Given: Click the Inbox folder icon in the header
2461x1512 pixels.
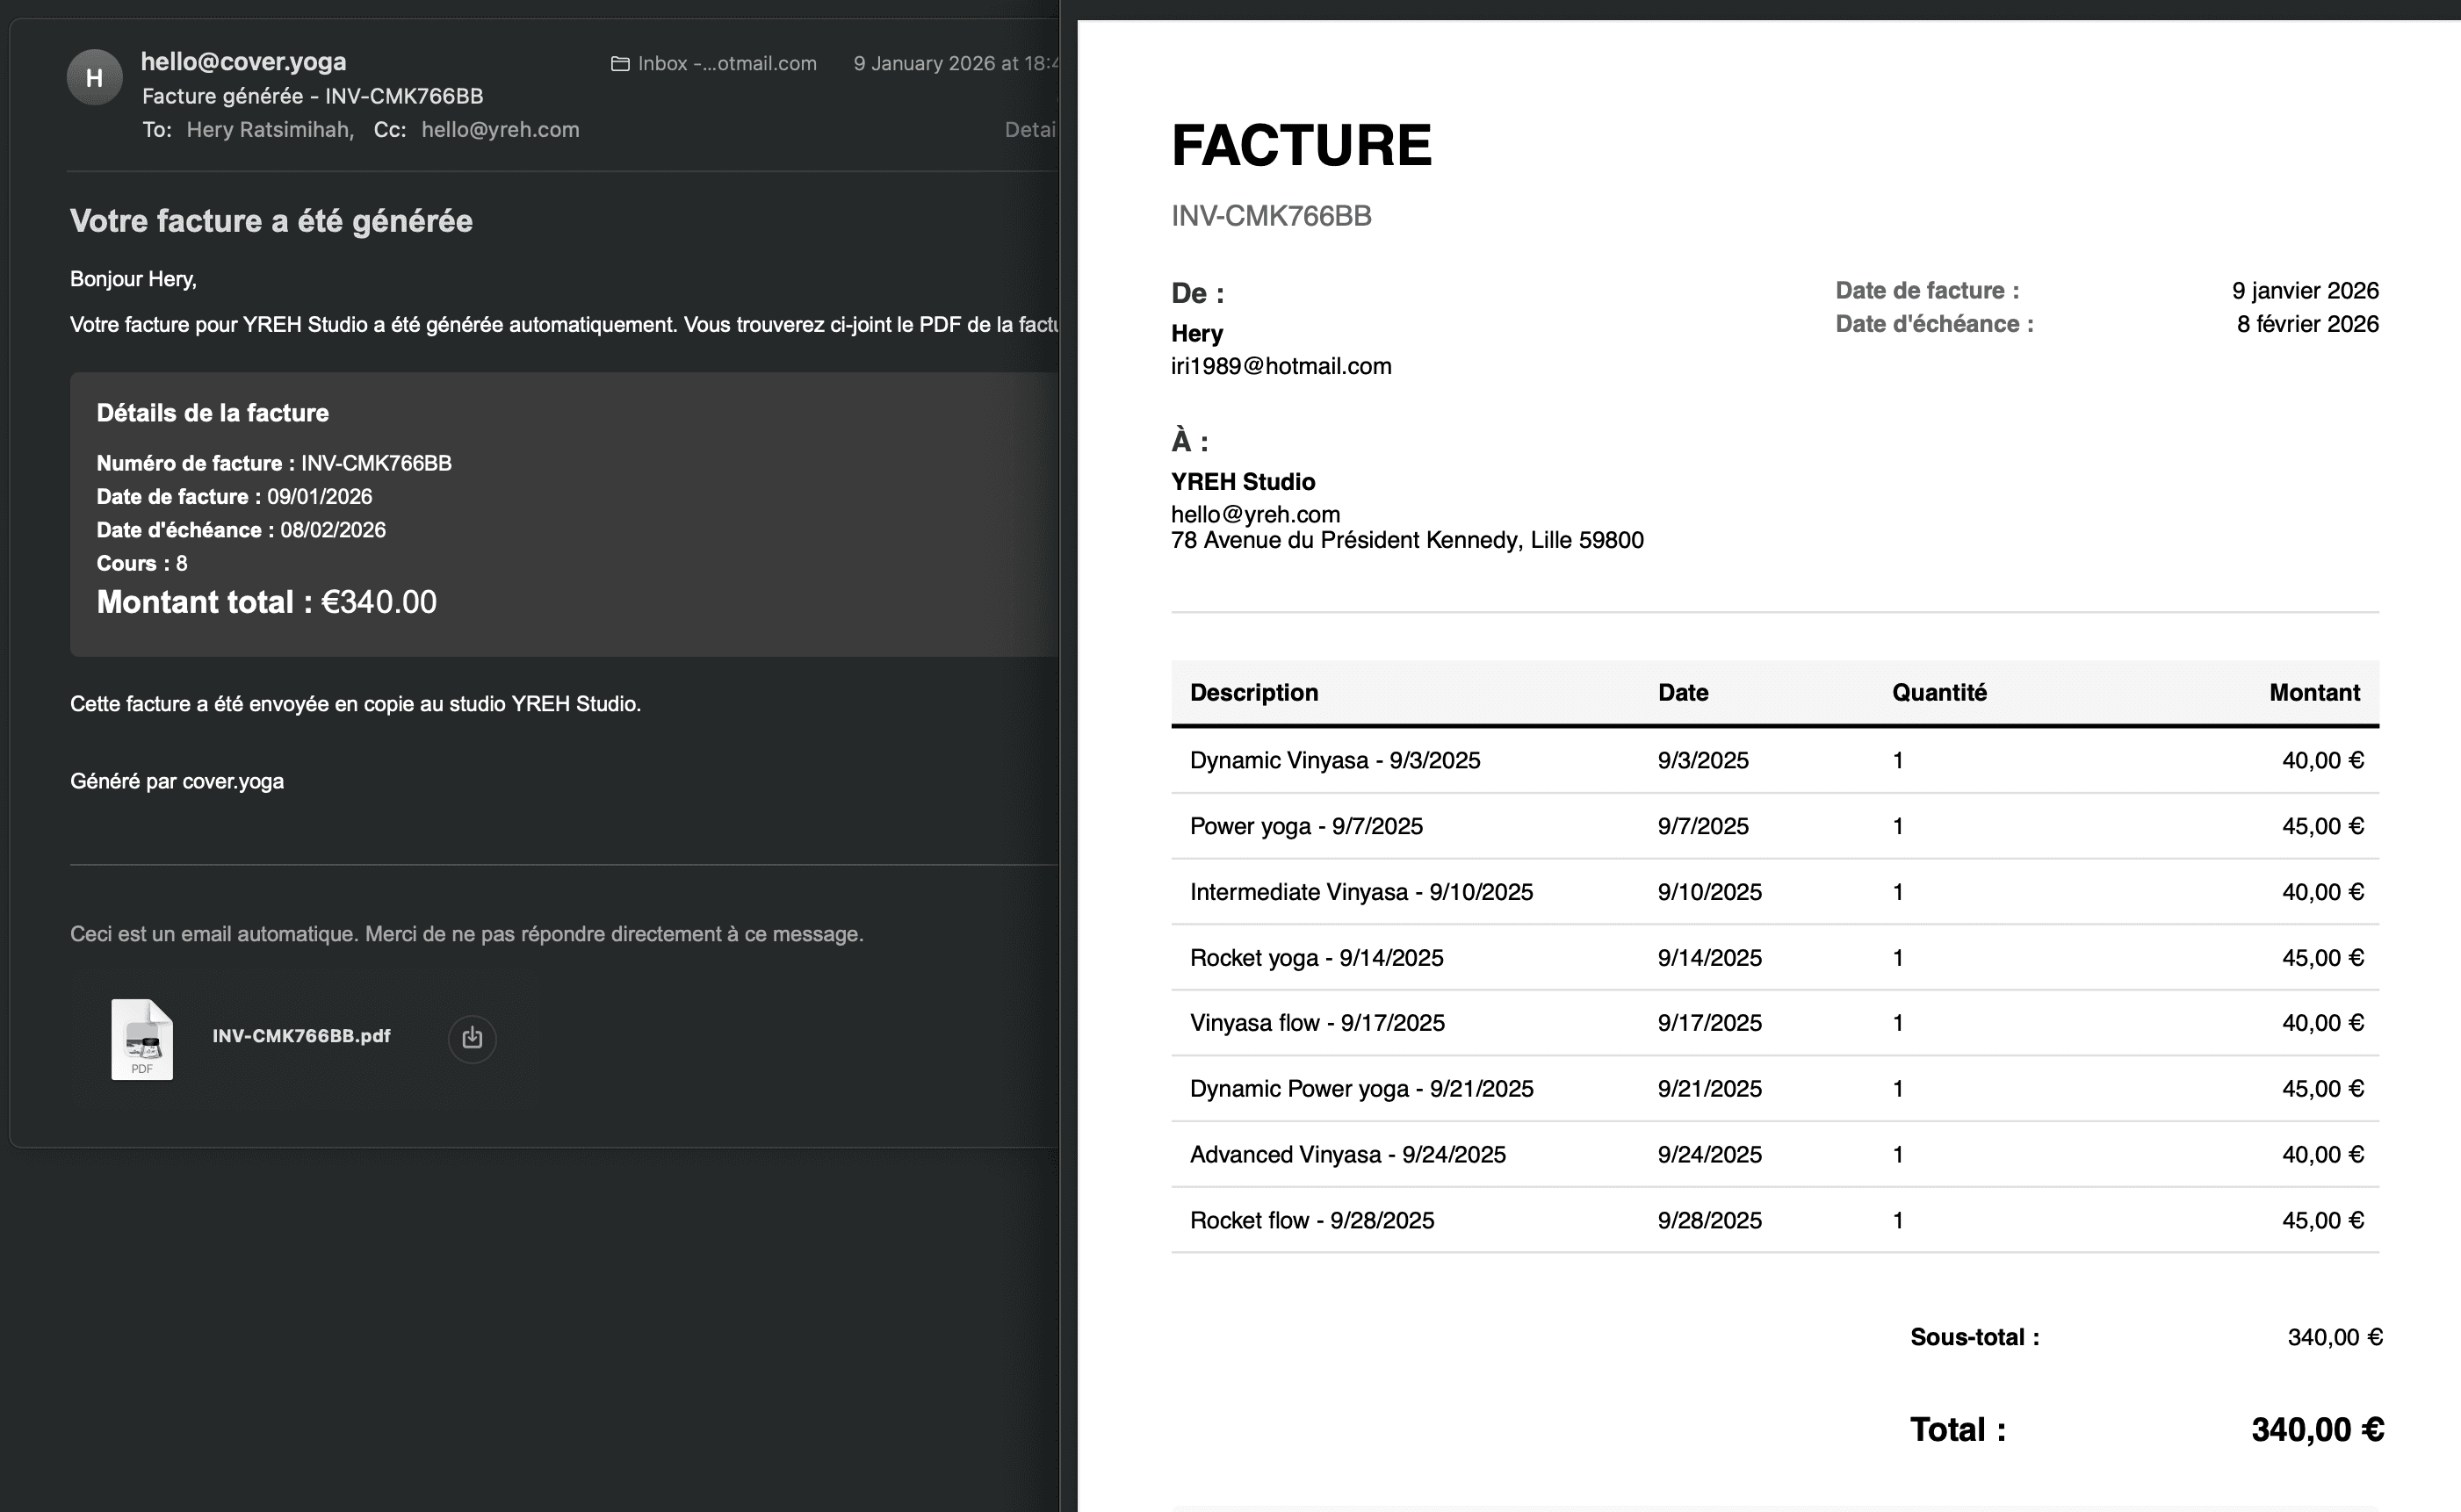Looking at the screenshot, I should 620,63.
